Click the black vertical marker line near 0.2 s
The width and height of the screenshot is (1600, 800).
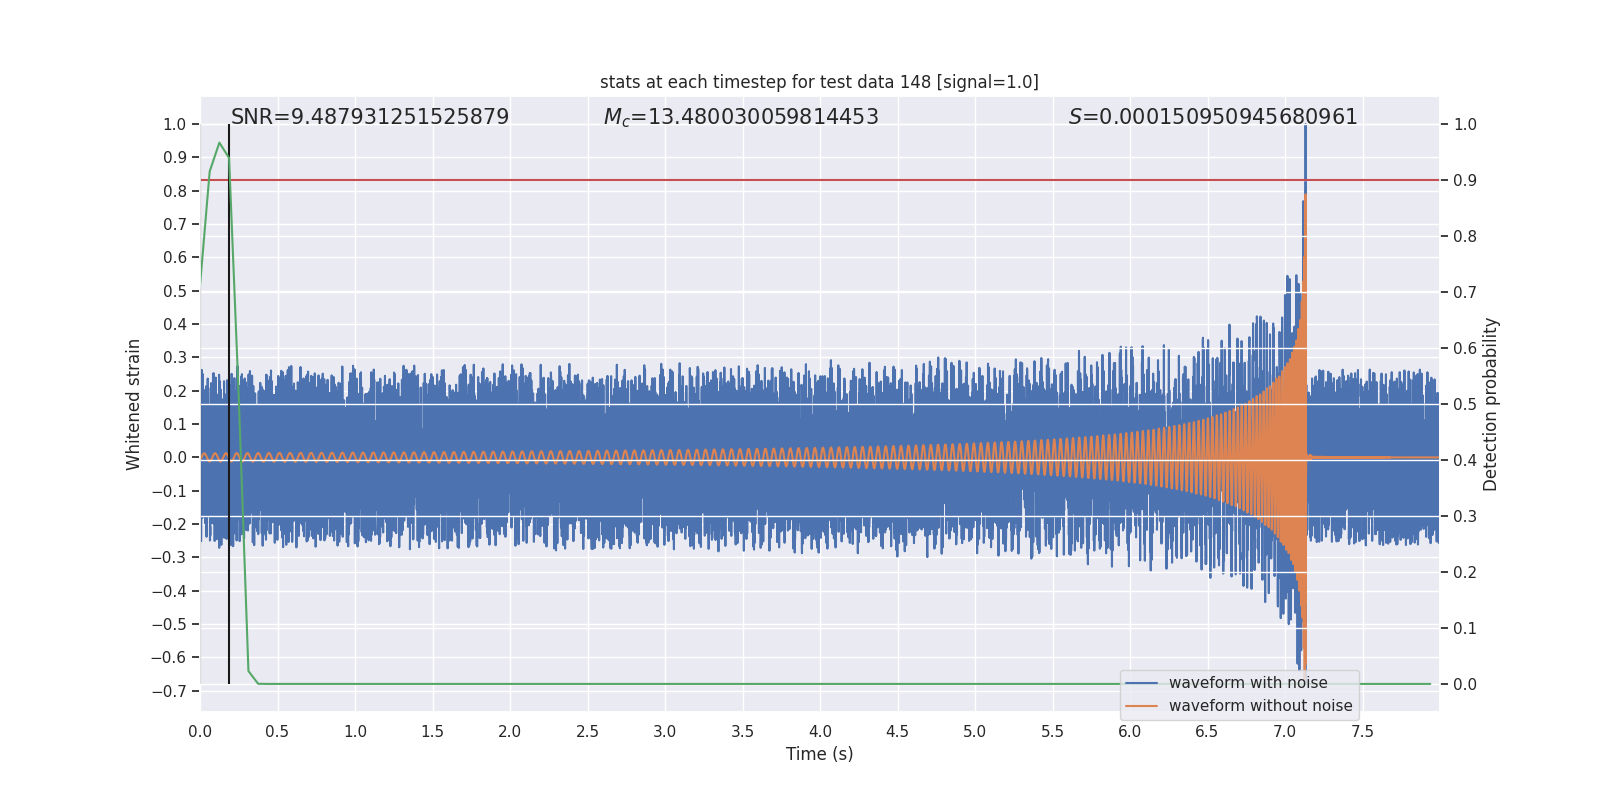(229, 404)
